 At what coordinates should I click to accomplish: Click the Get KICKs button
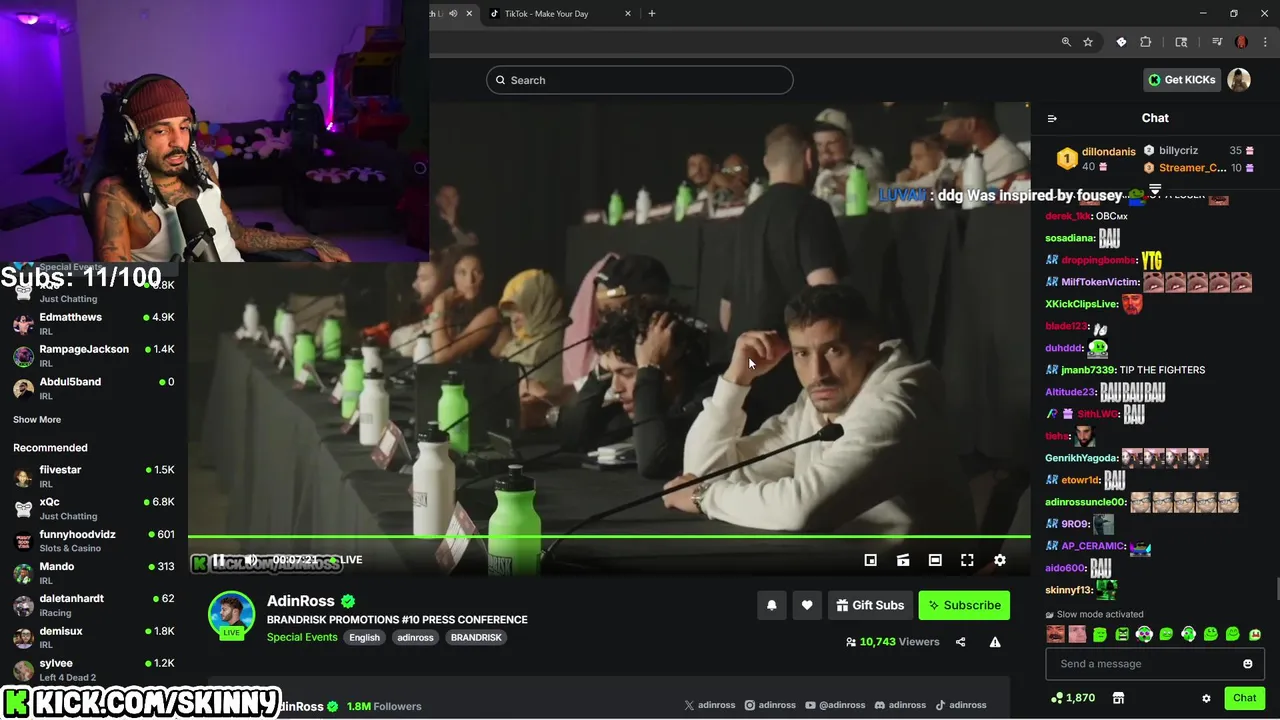1181,80
